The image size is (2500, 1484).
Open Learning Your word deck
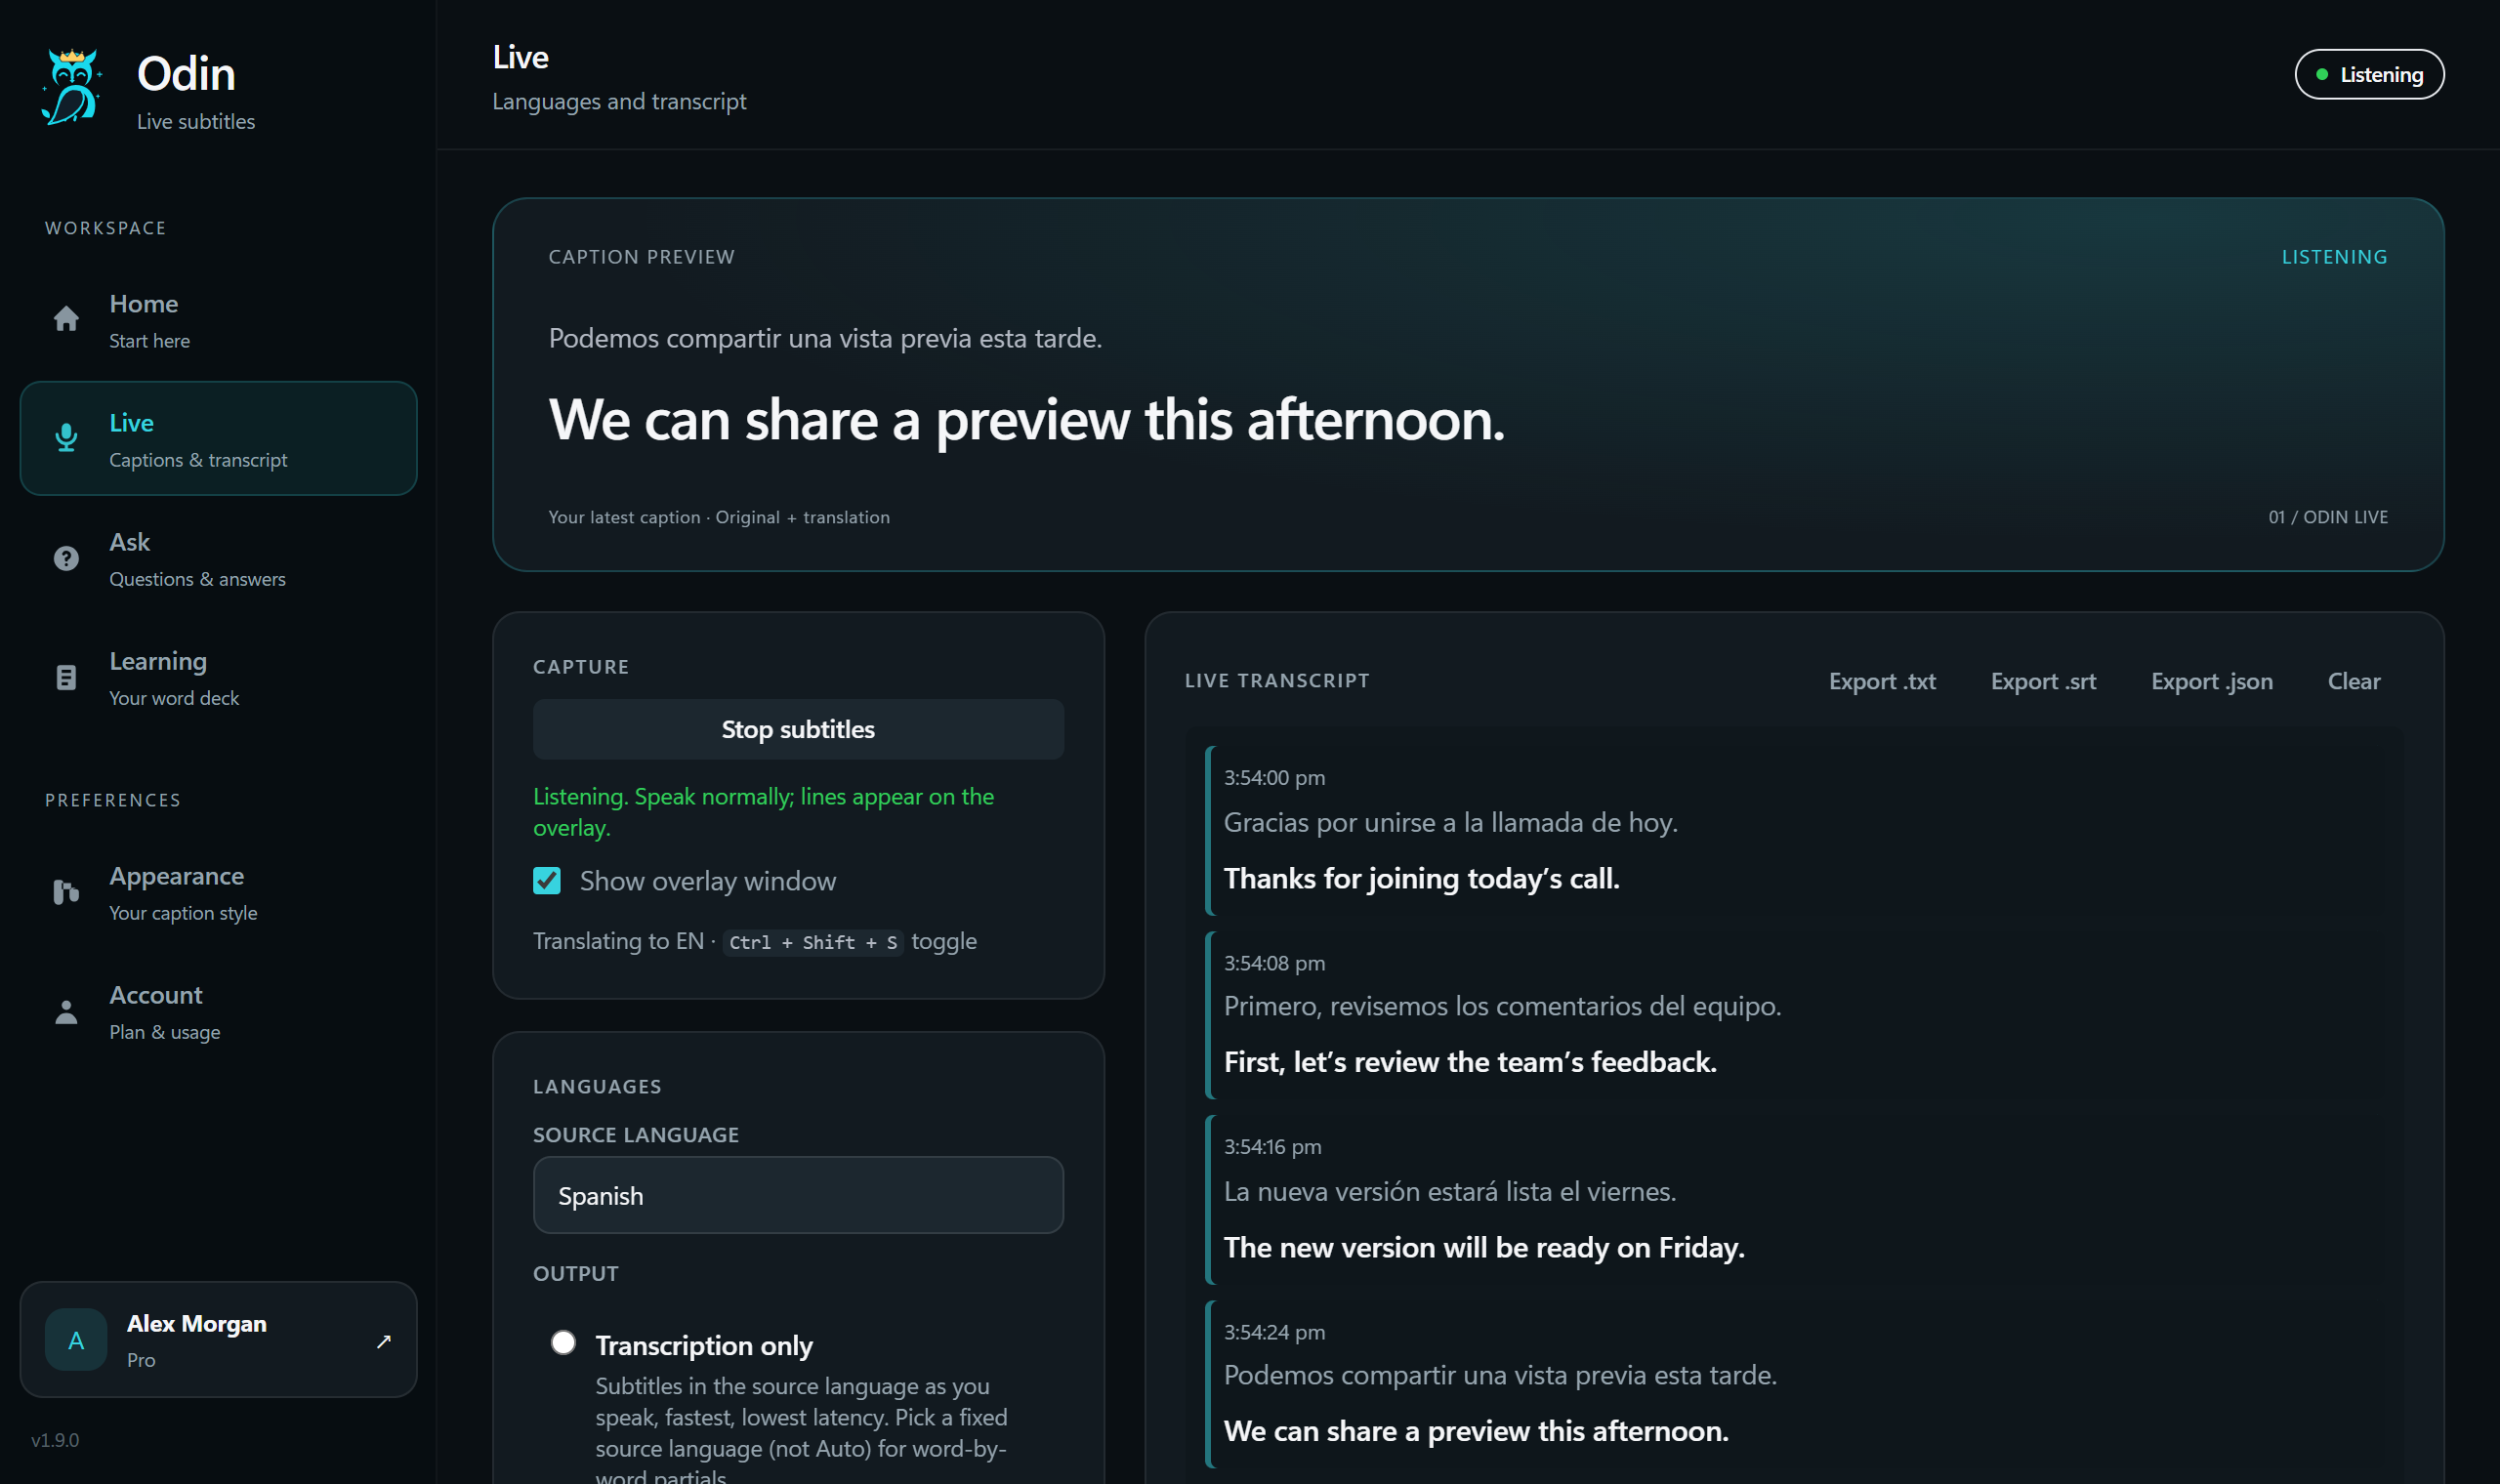pyautogui.click(x=218, y=678)
